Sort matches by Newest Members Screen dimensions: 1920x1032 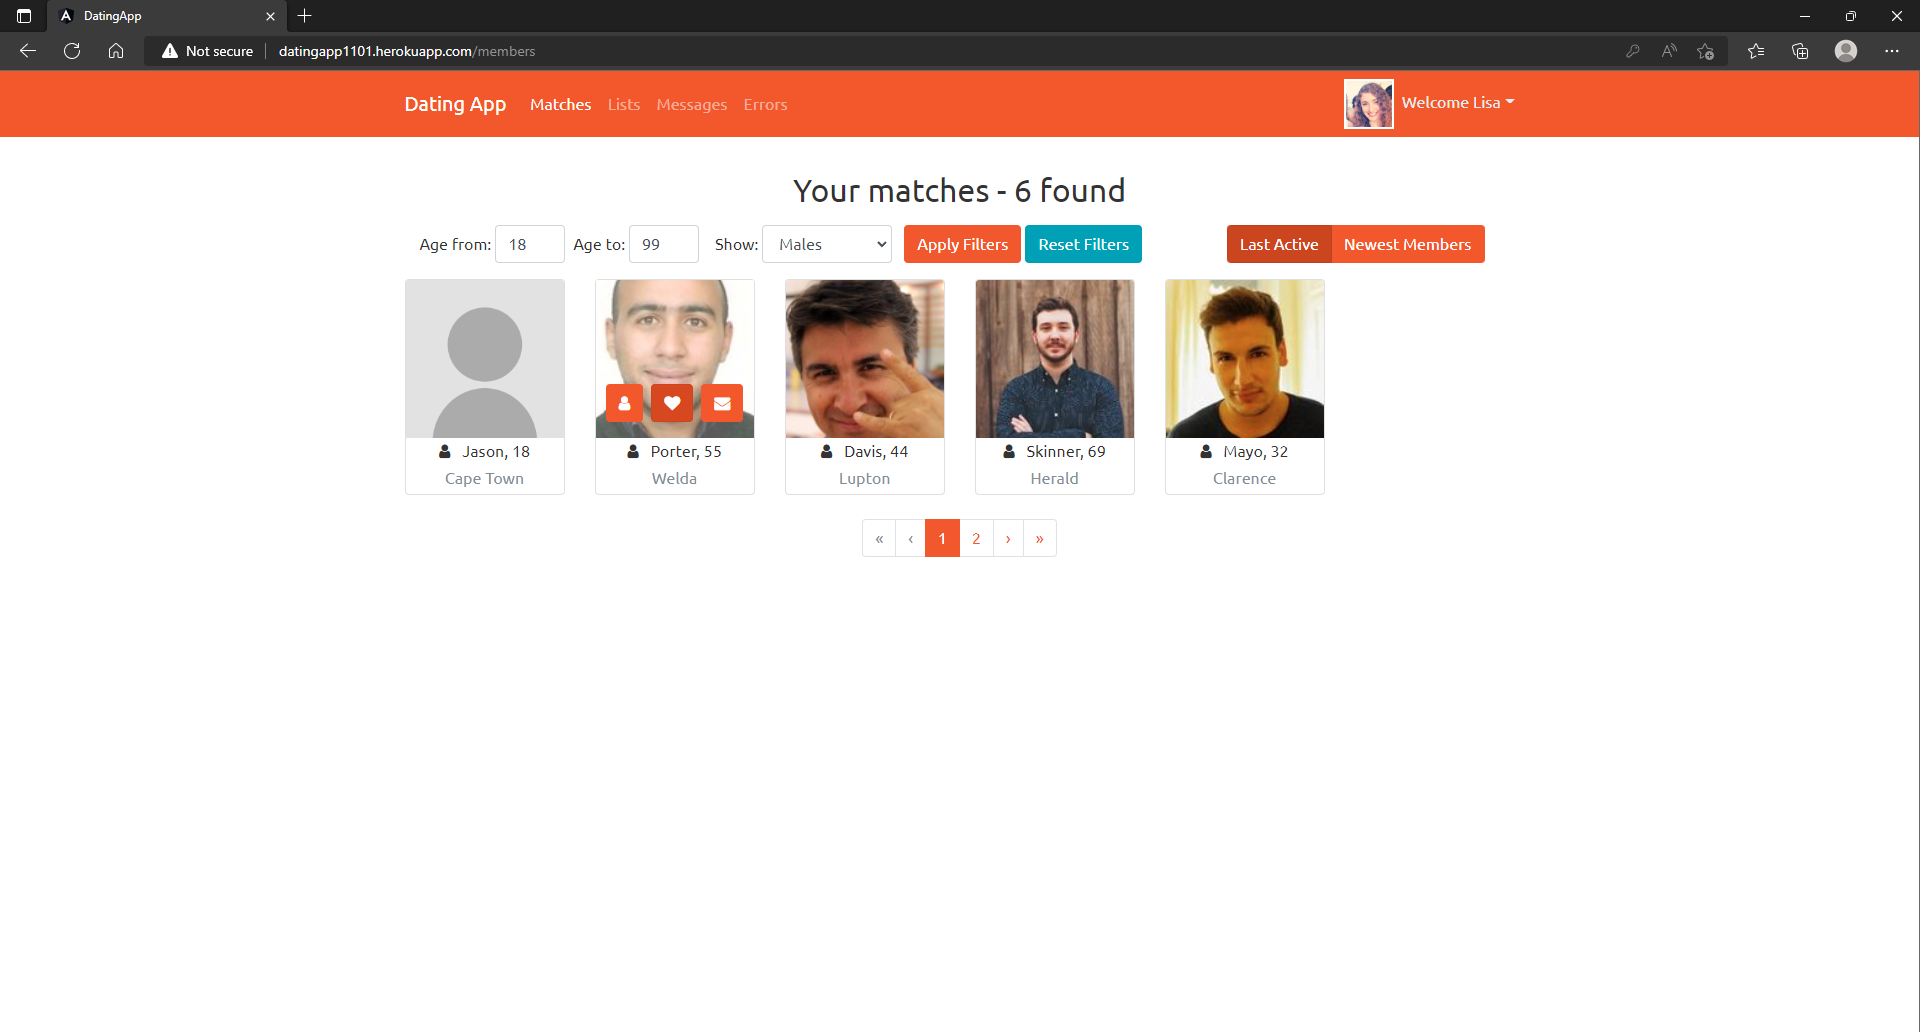(x=1408, y=244)
